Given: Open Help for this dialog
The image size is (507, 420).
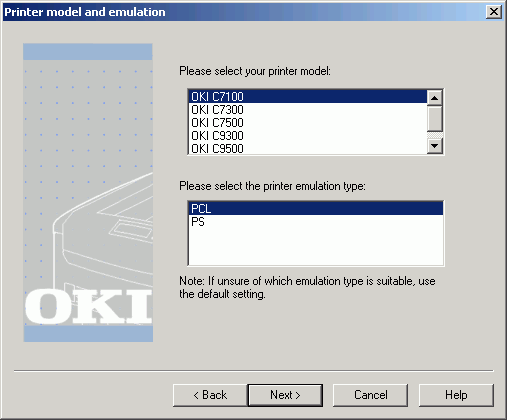Looking at the screenshot, I should click(x=456, y=395).
